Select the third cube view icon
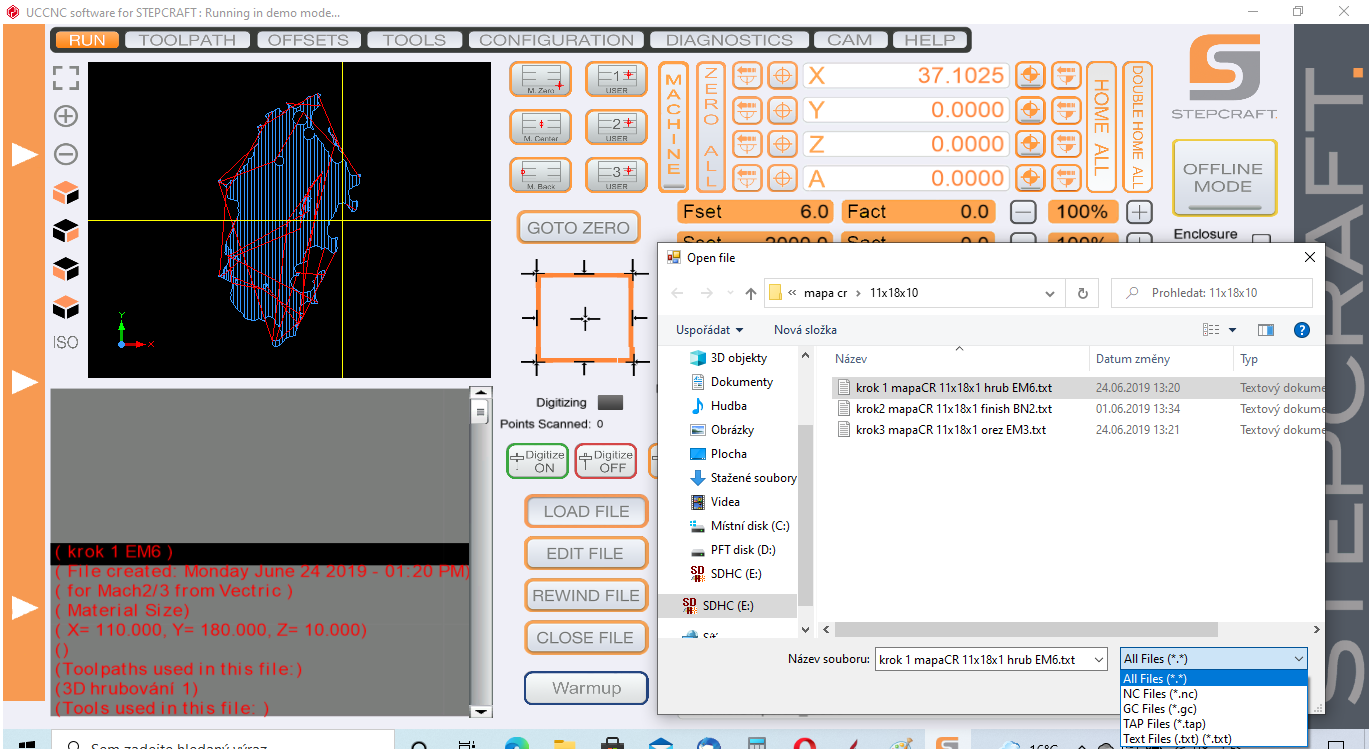The width and height of the screenshot is (1371, 749). coord(66,269)
